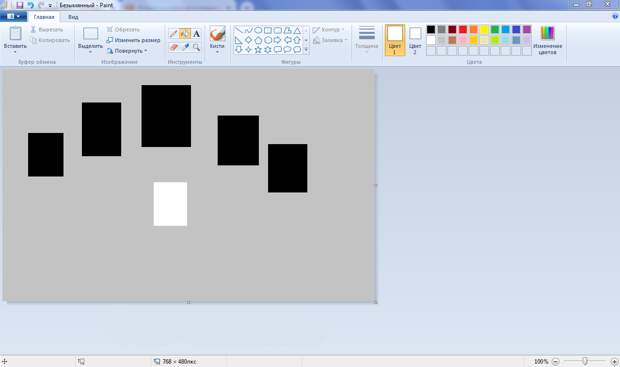620x367 pixels.
Task: Click the zoom slider handle
Action: tap(585, 361)
